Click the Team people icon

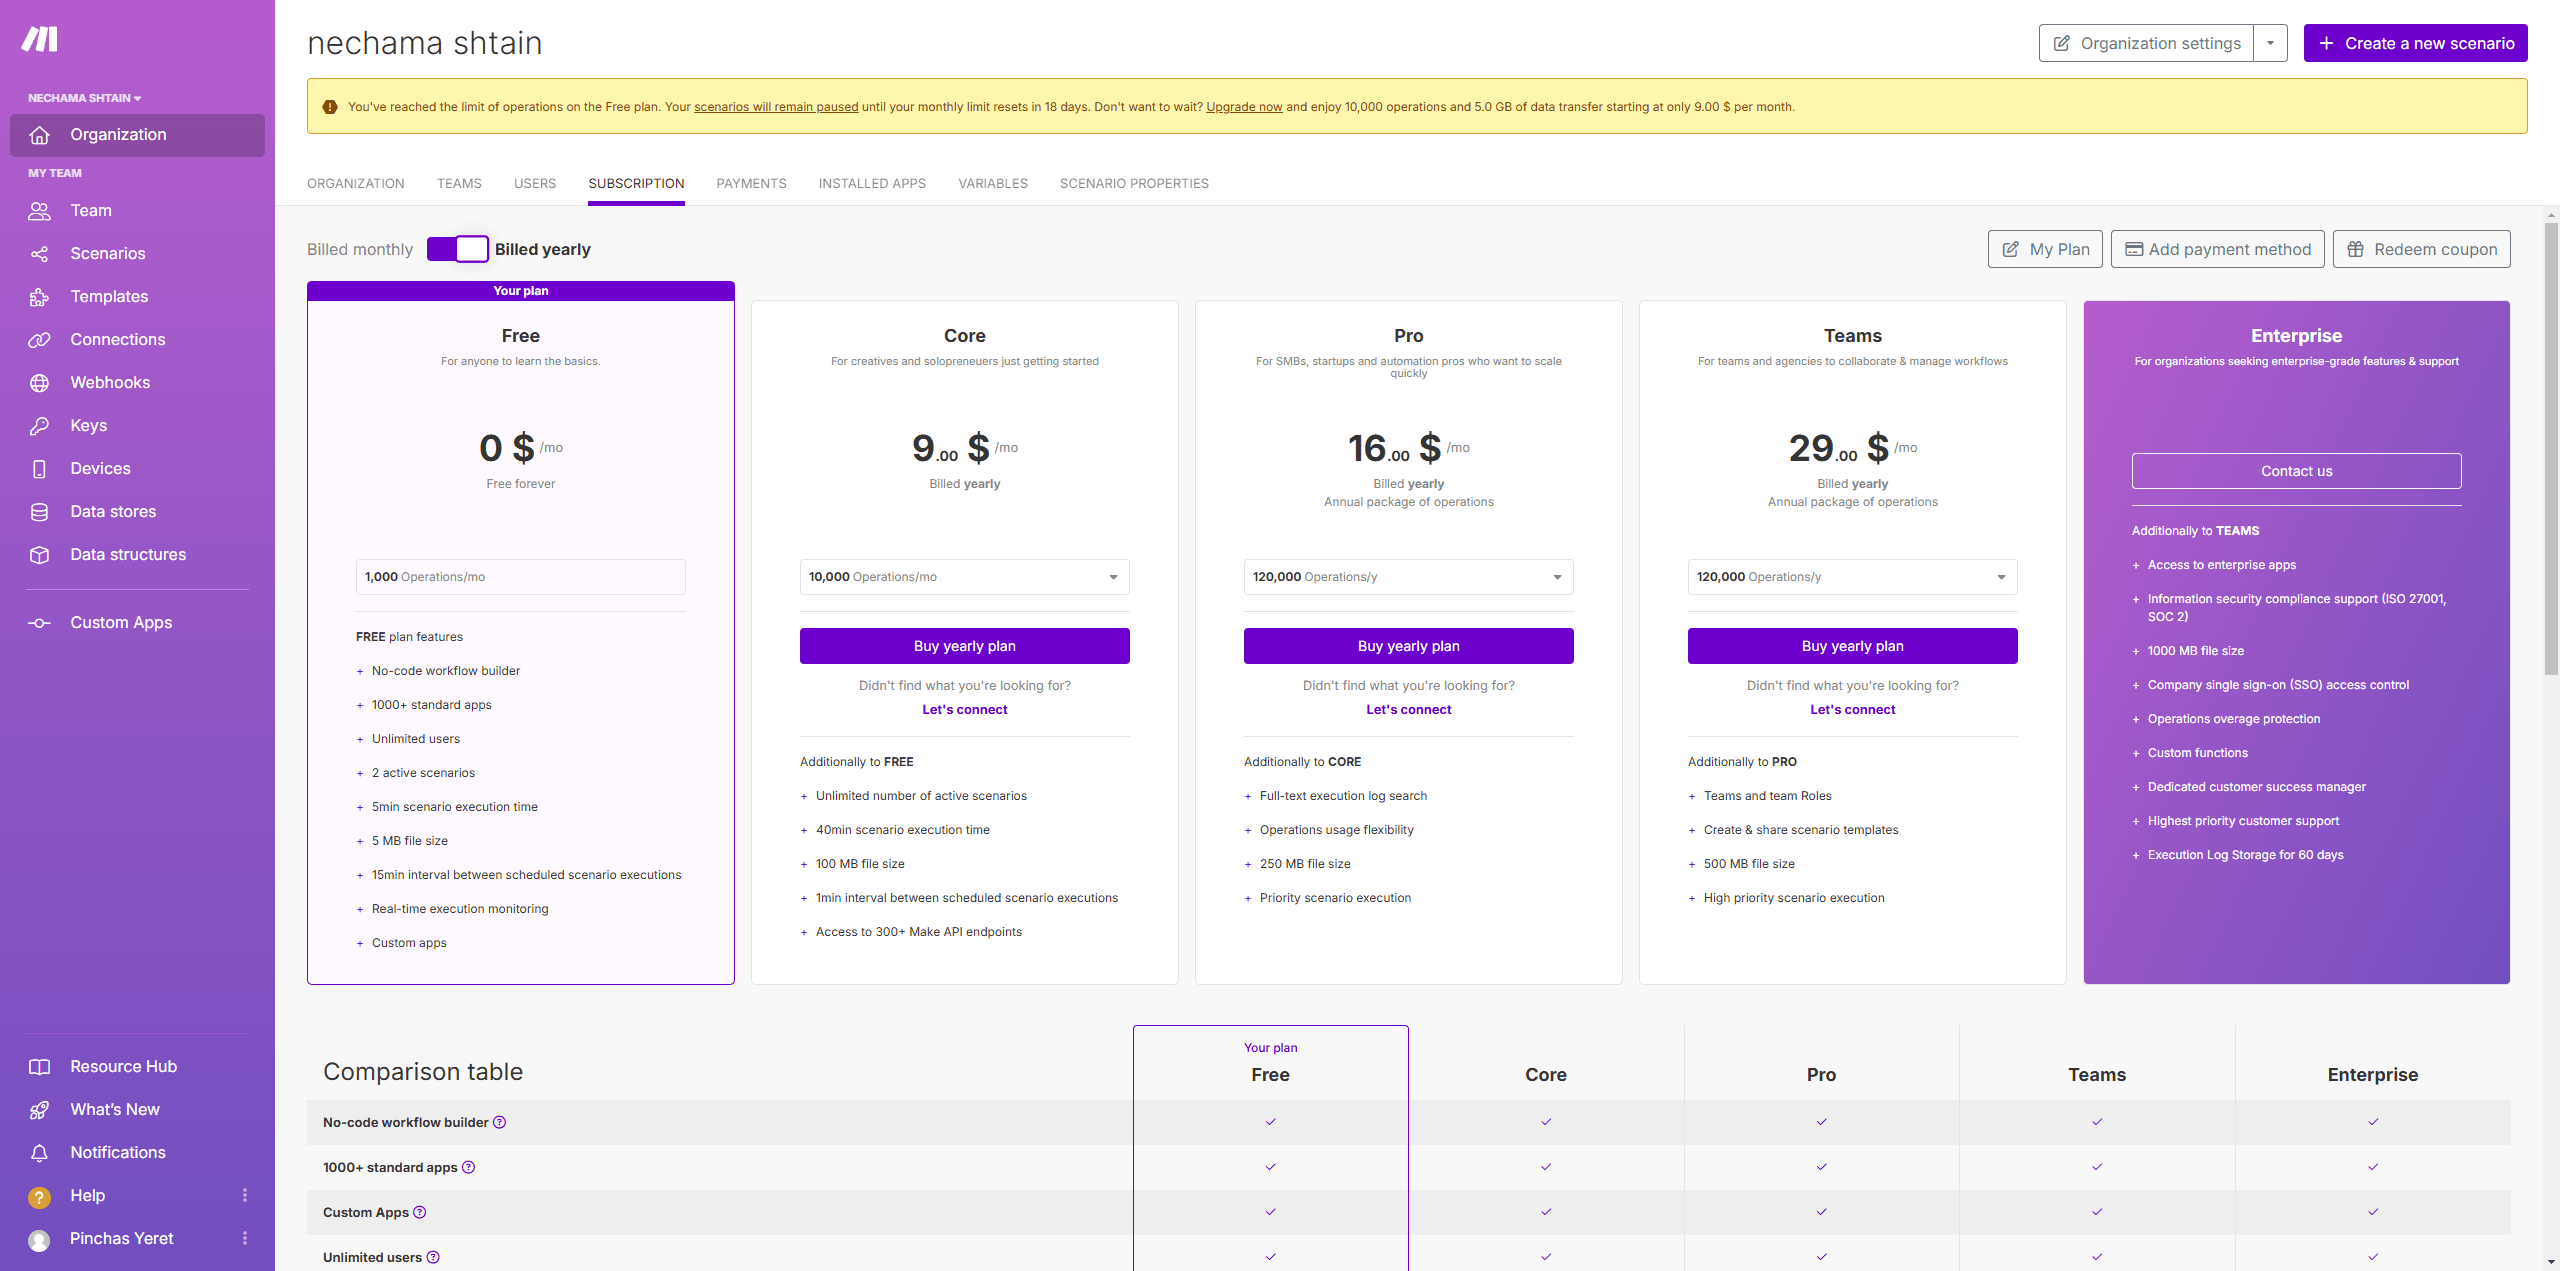40,211
